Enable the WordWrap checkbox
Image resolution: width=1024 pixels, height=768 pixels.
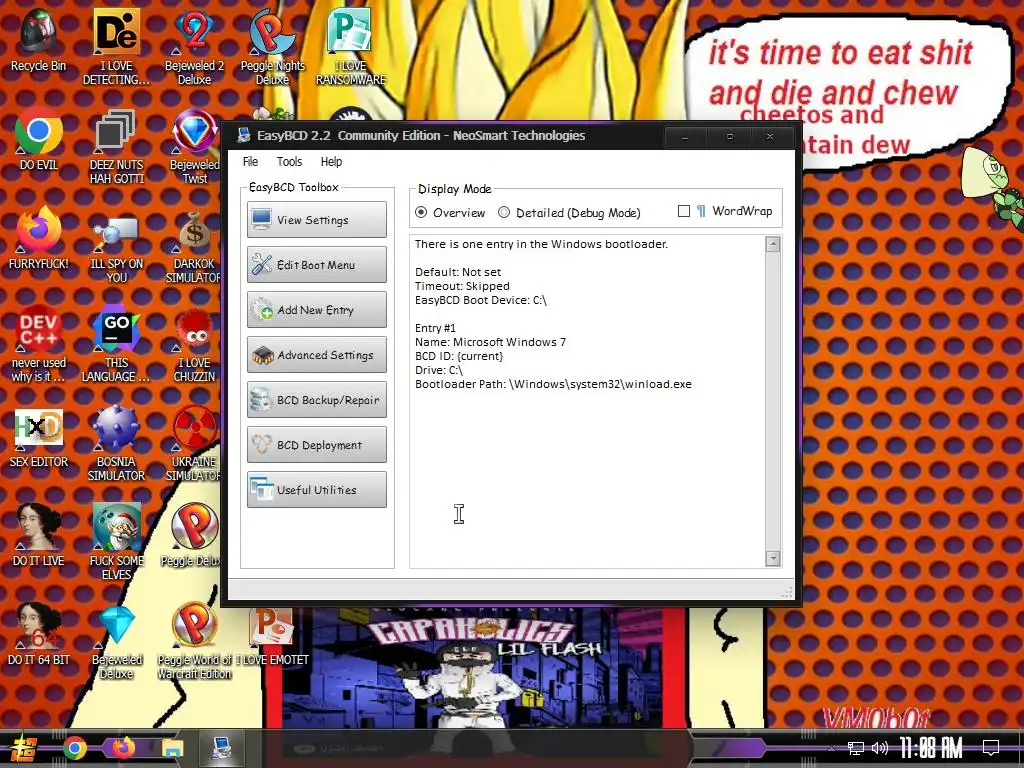tap(684, 211)
